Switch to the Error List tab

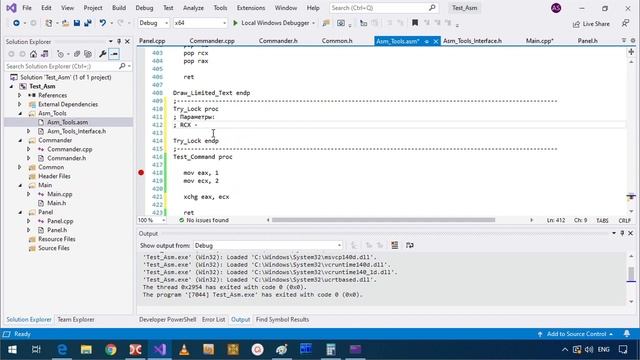click(x=213, y=320)
